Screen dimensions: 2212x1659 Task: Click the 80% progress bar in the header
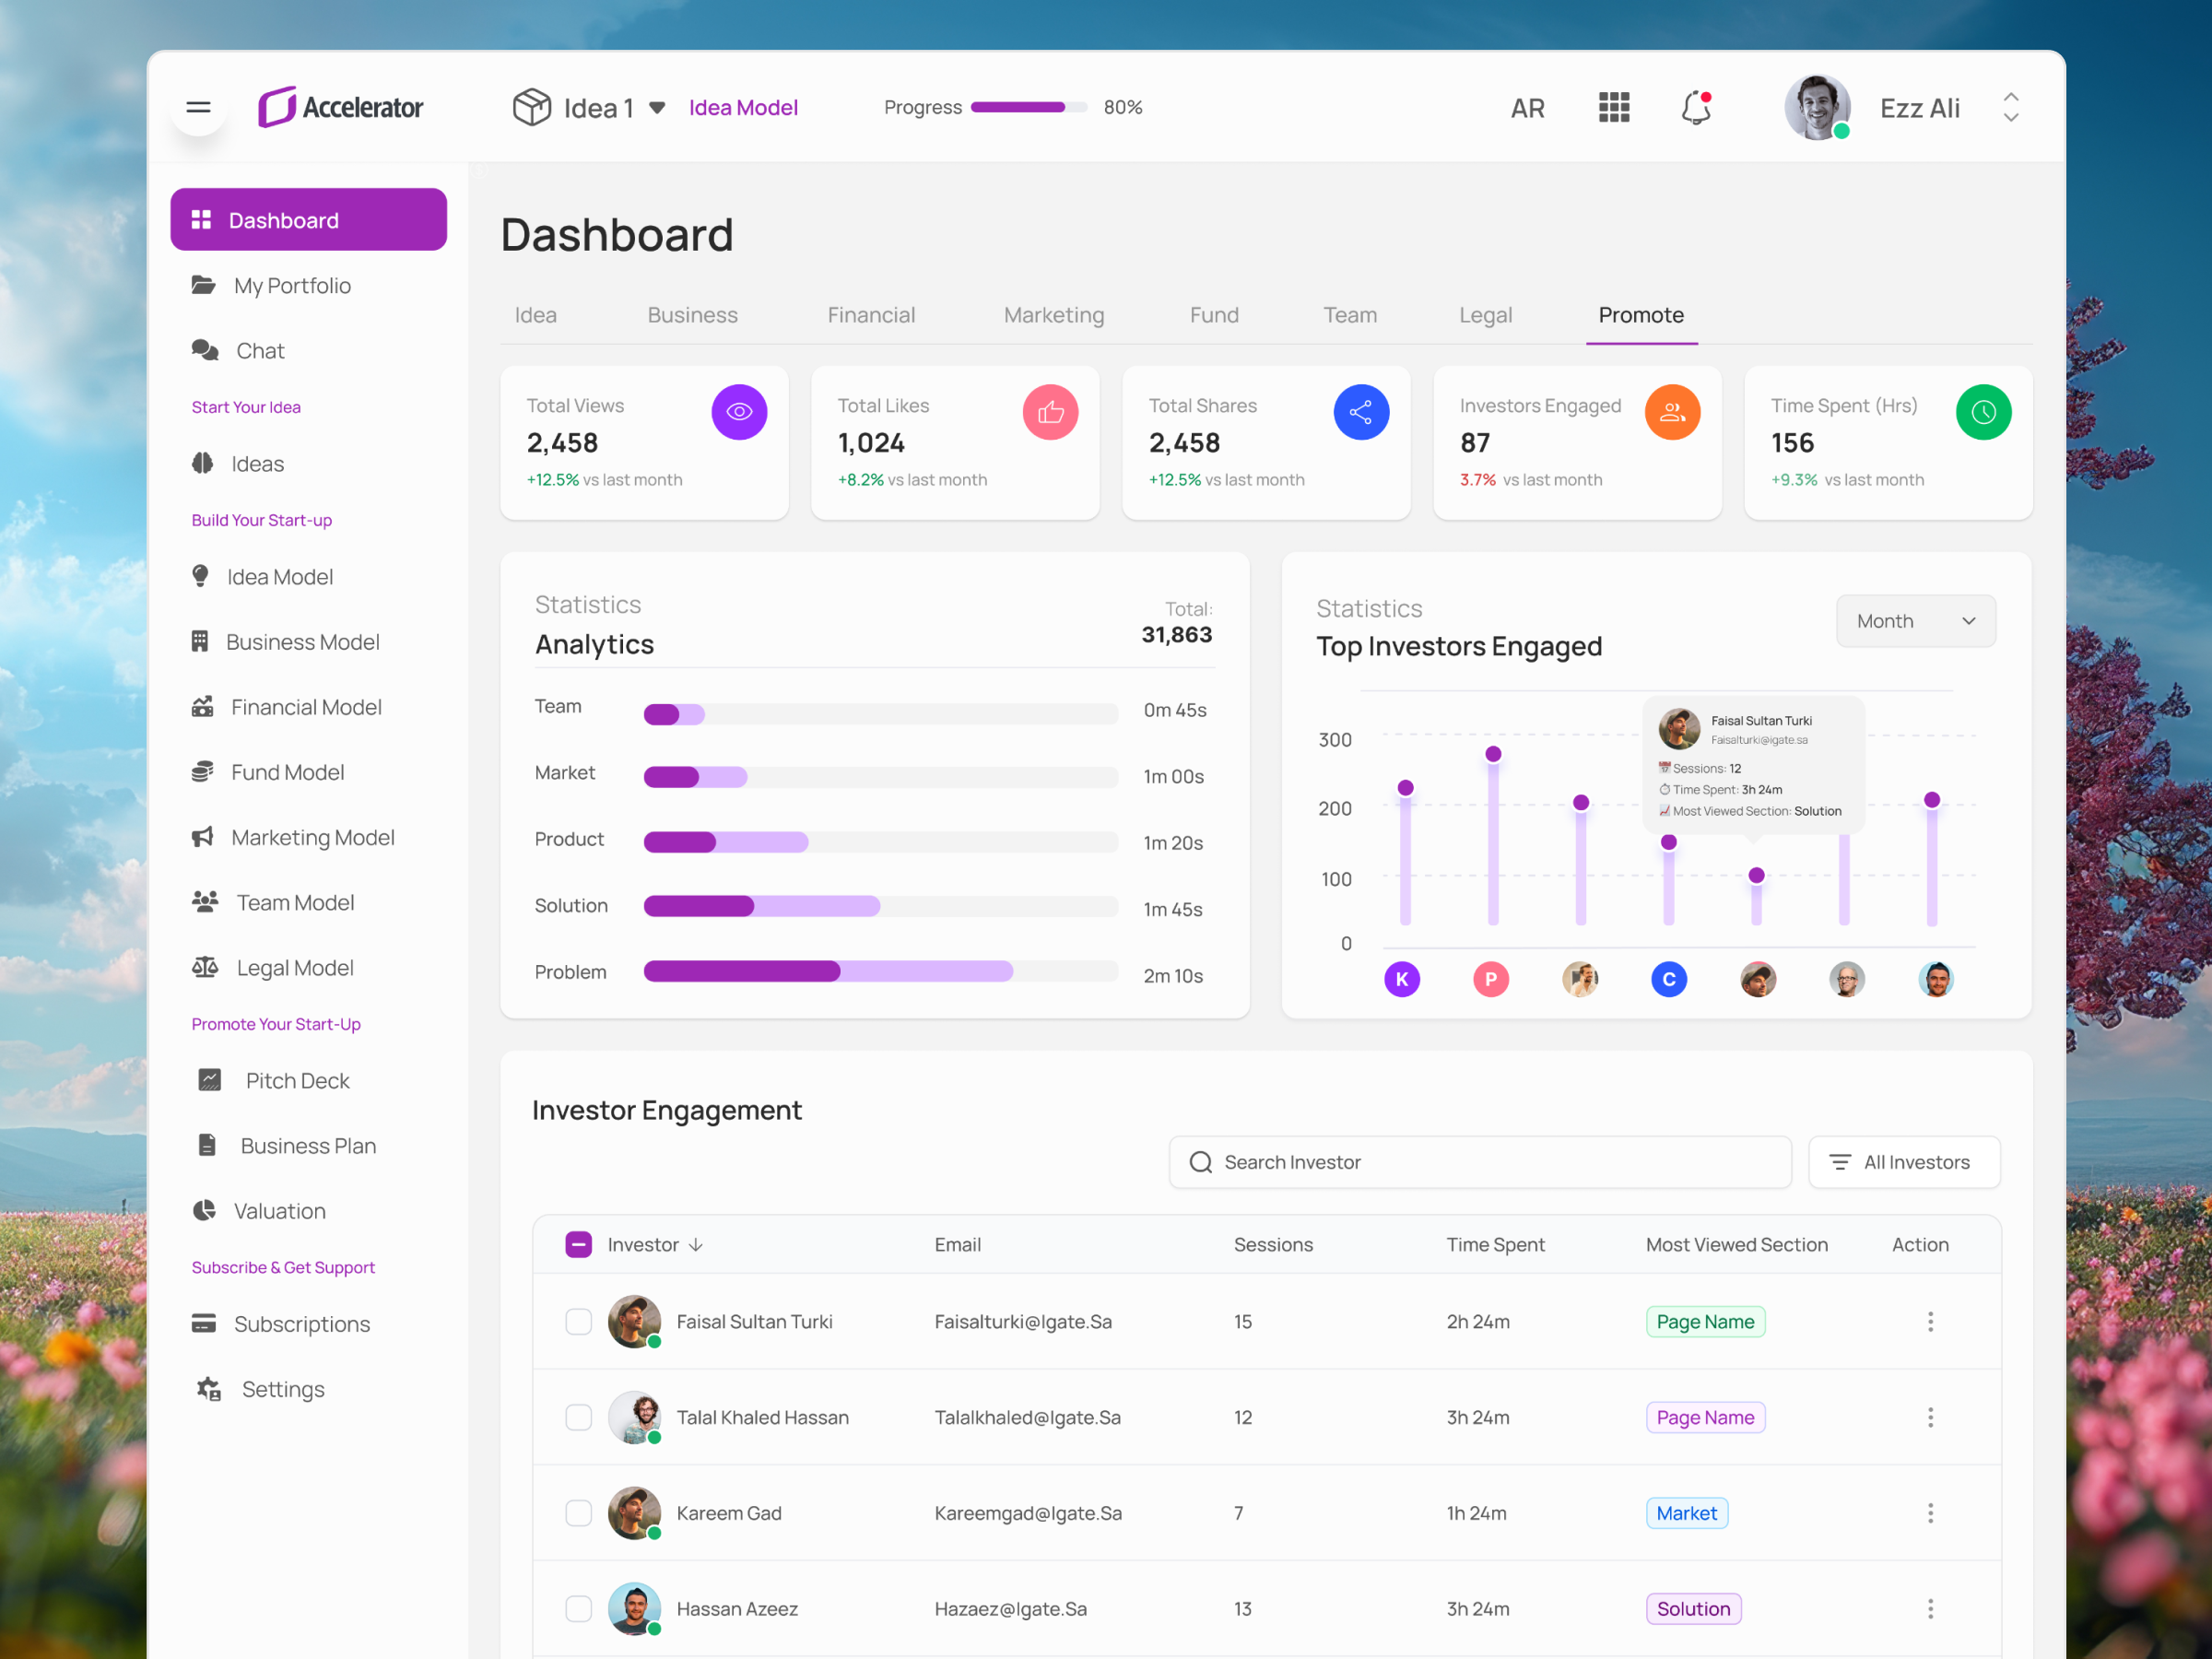1030,107
